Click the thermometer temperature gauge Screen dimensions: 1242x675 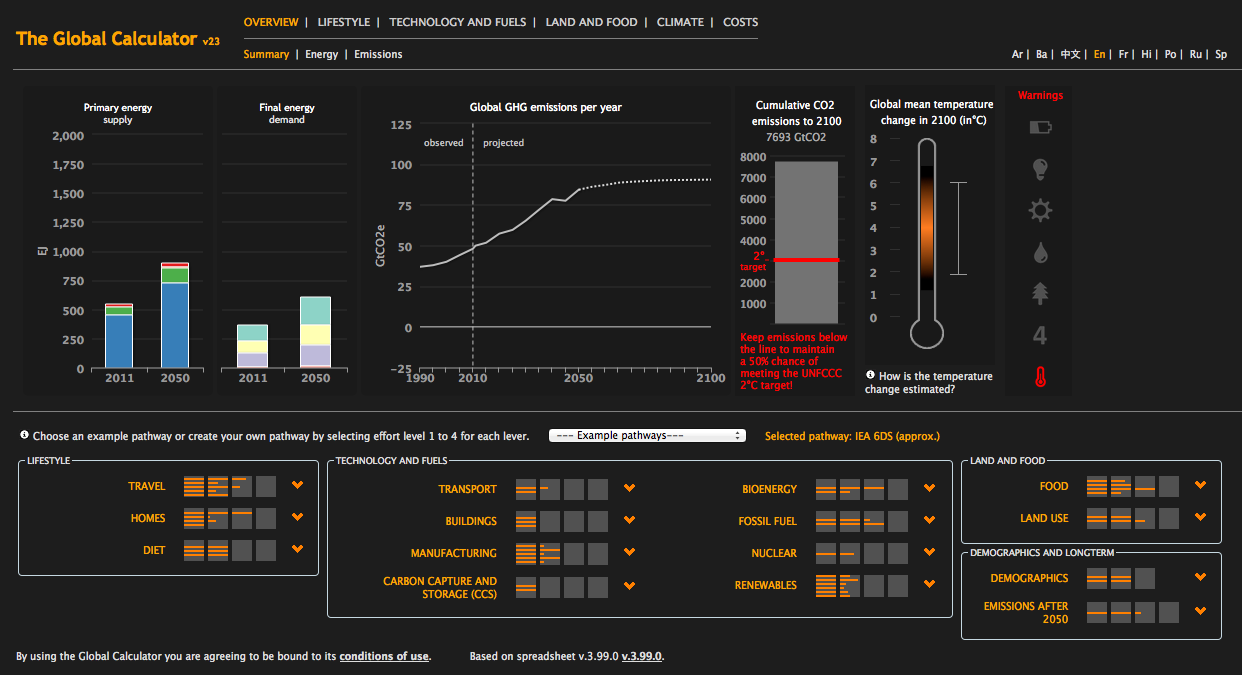click(927, 243)
